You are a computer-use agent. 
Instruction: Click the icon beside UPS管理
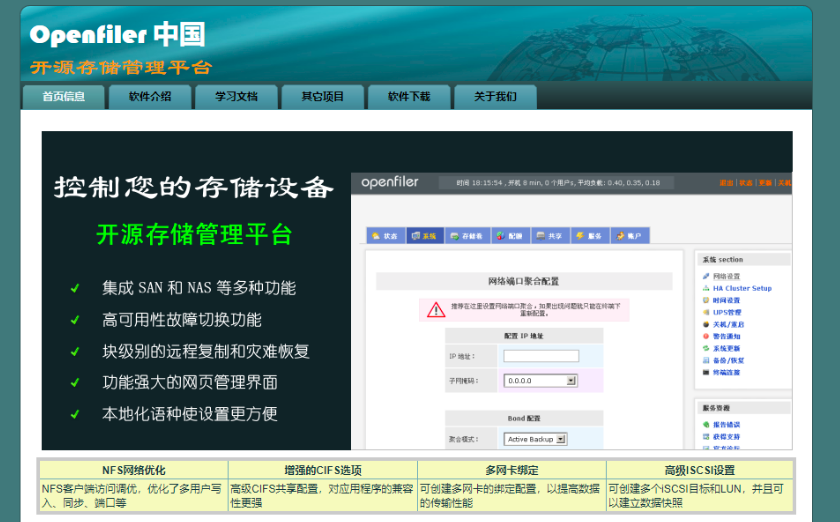click(706, 312)
